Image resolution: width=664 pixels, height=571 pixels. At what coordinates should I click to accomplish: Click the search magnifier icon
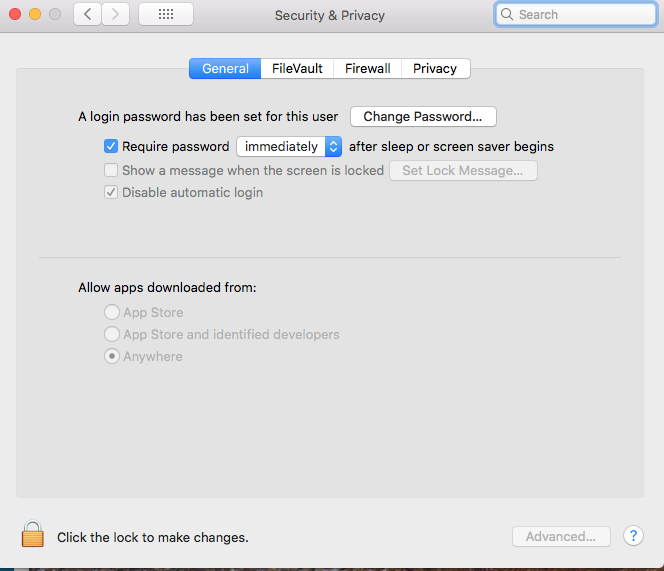click(x=506, y=14)
